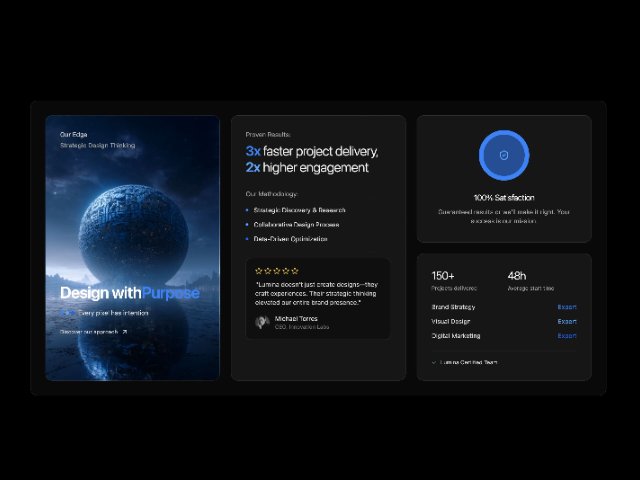This screenshot has width=640, height=480.
Task: Click the Michael Torres testimonial quote
Action: [316, 293]
